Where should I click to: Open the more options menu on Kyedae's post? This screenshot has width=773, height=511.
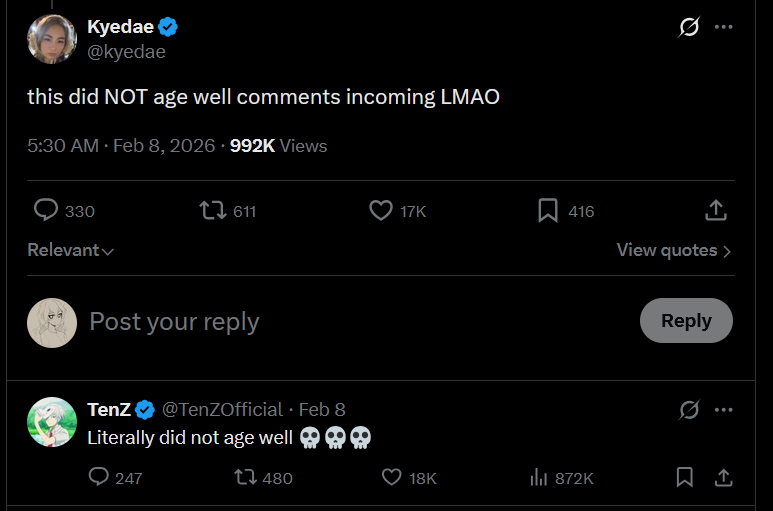coord(723,27)
